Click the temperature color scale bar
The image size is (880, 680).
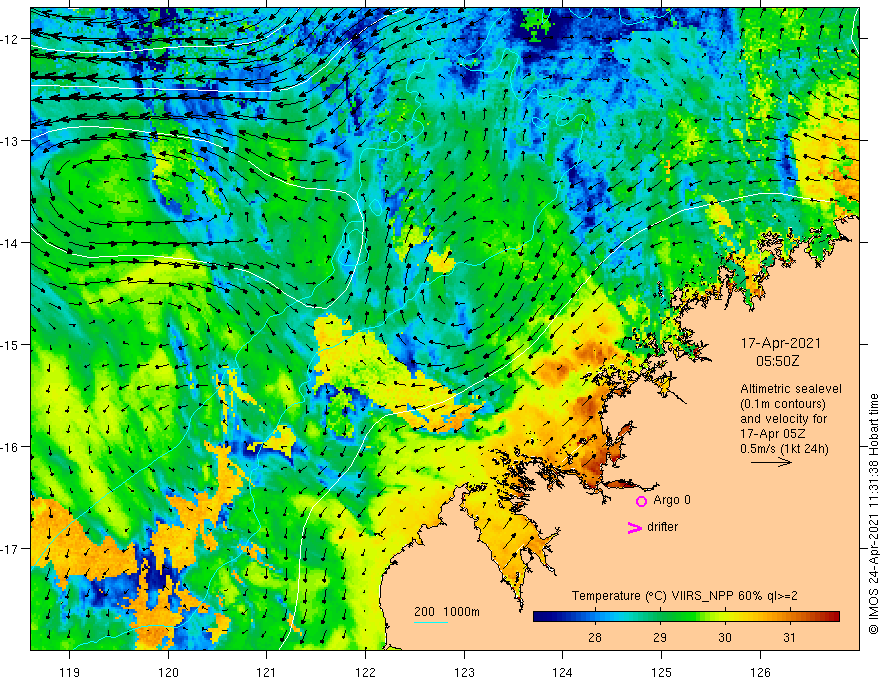(686, 617)
